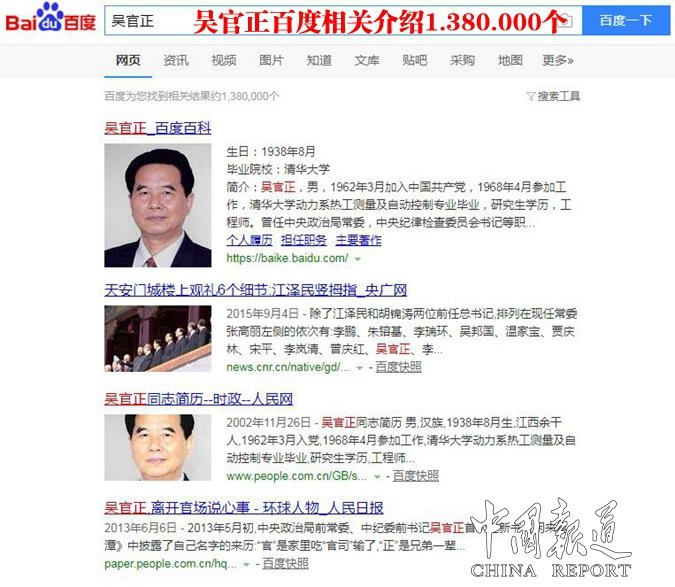Open the 搜索工具 filter
The image size is (675, 587).
click(553, 97)
